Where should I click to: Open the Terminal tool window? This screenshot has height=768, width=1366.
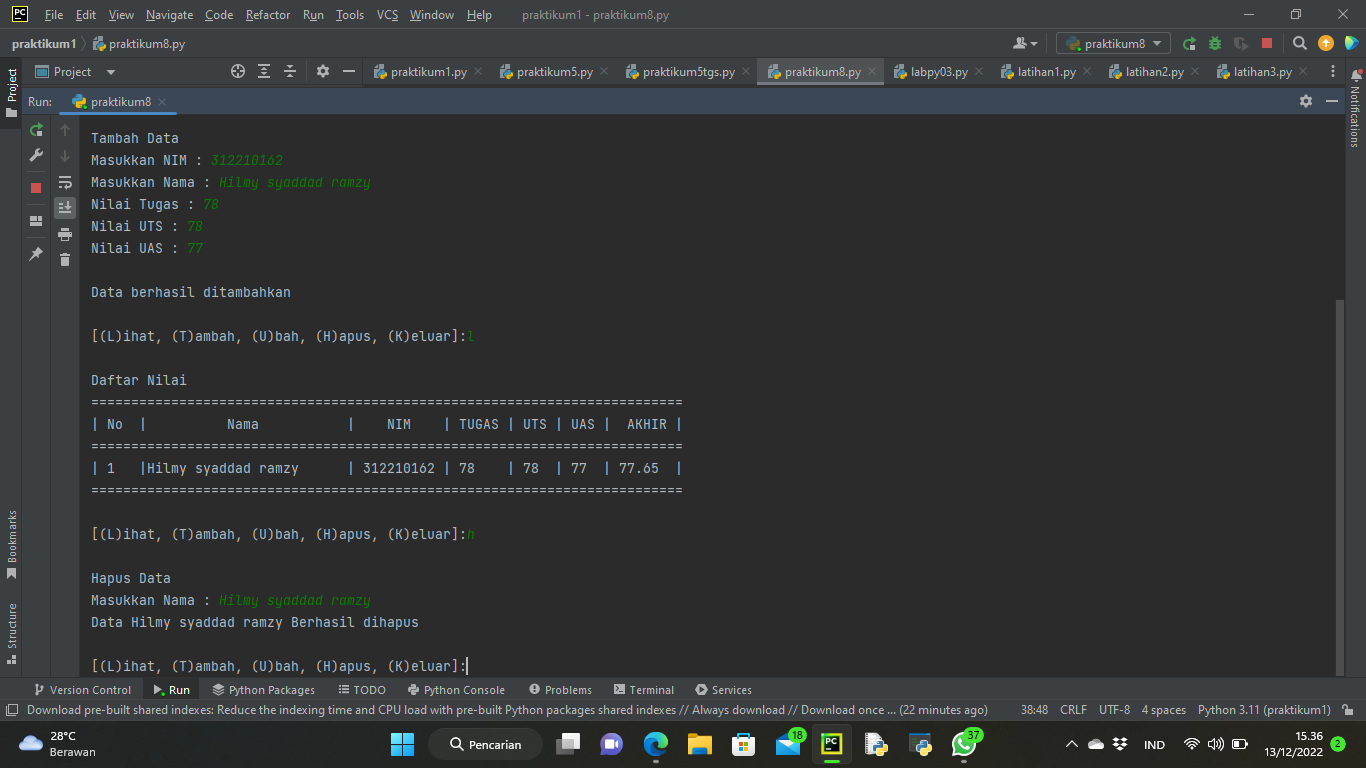pos(644,689)
